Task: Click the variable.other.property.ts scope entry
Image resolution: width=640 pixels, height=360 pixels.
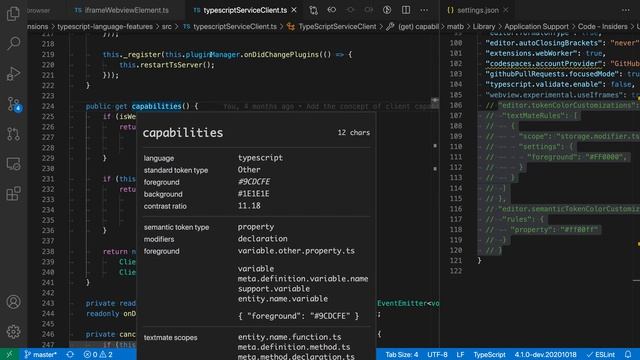Action: point(296,251)
